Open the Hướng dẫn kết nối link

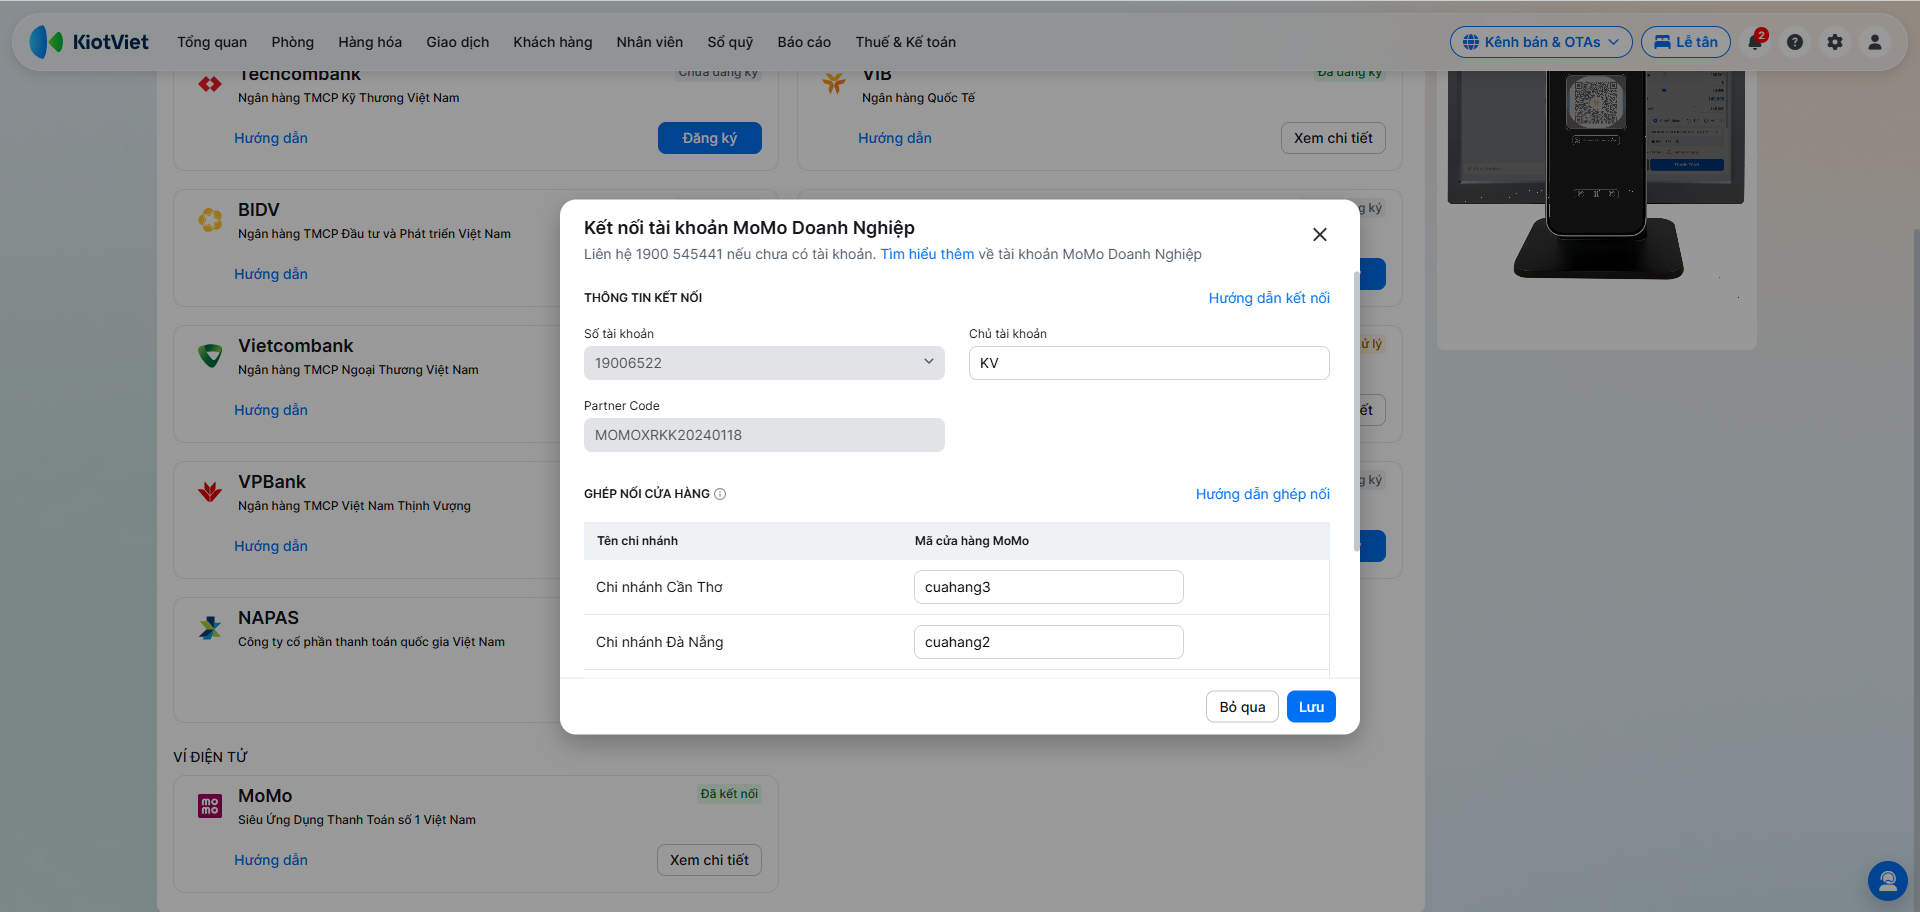coord(1269,298)
